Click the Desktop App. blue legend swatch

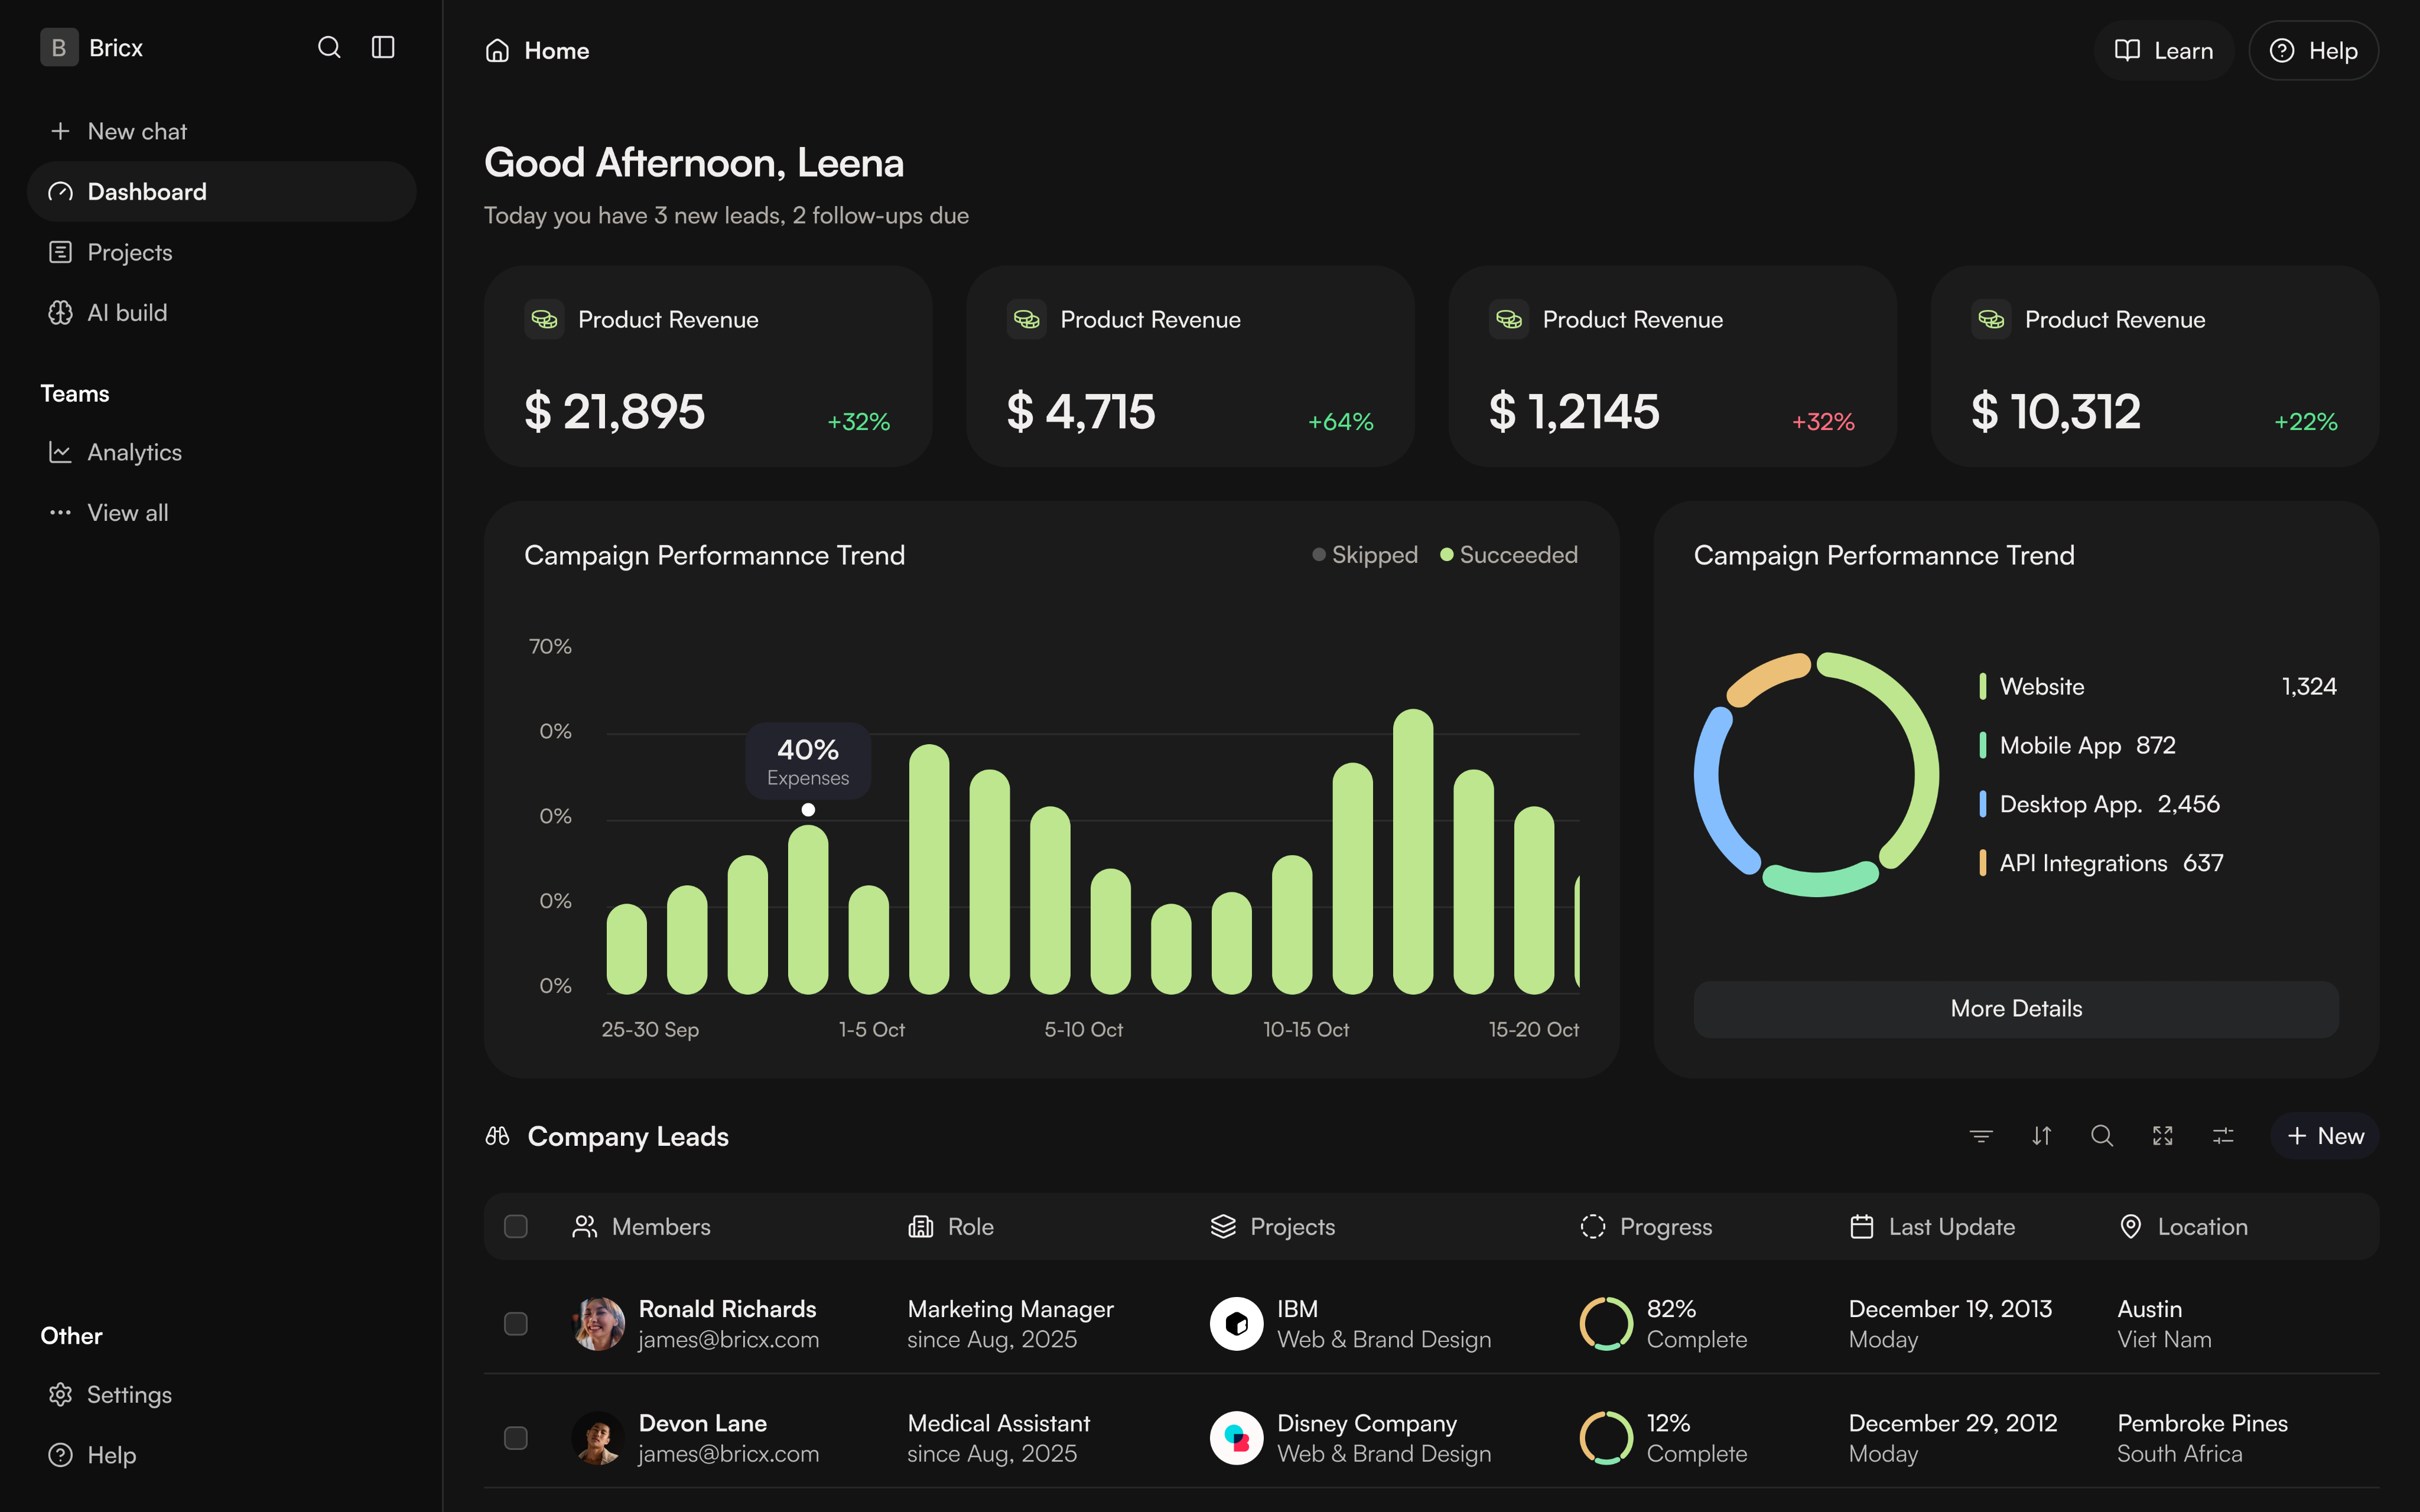click(x=1983, y=804)
